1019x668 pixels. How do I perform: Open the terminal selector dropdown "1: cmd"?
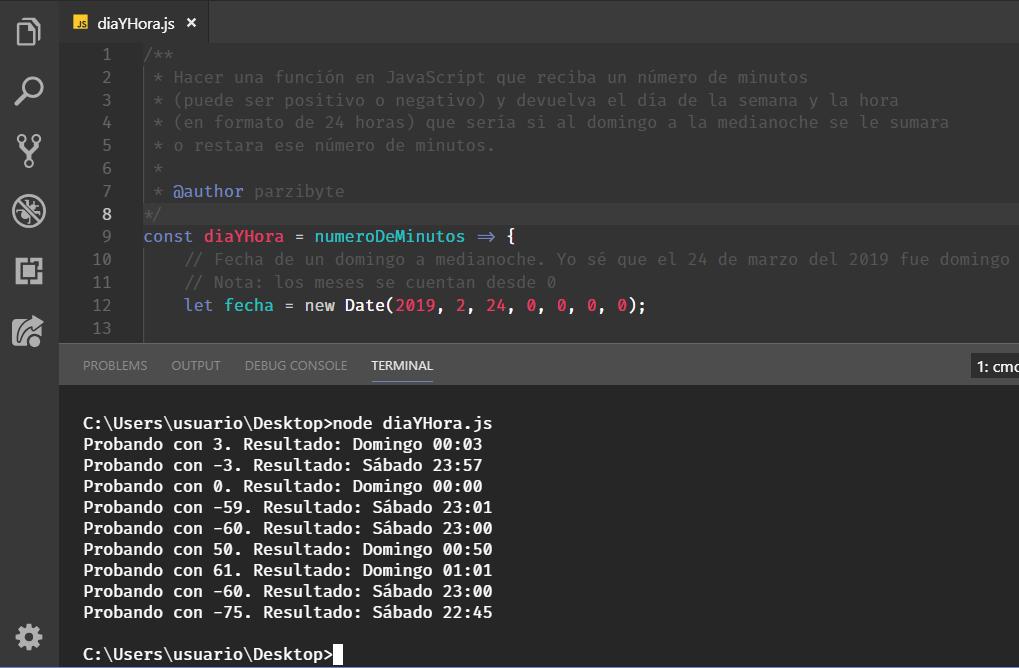(x=995, y=367)
